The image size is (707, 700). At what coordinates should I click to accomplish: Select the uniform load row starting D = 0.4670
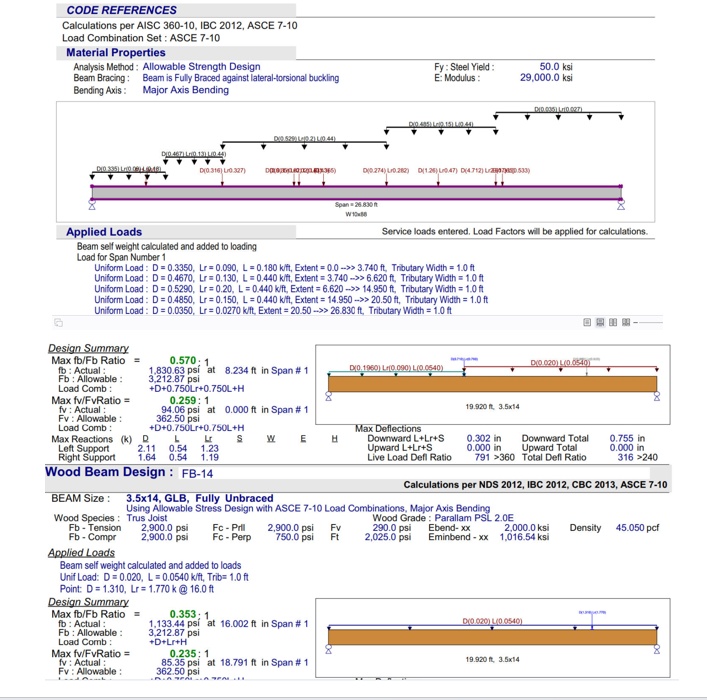click(289, 278)
